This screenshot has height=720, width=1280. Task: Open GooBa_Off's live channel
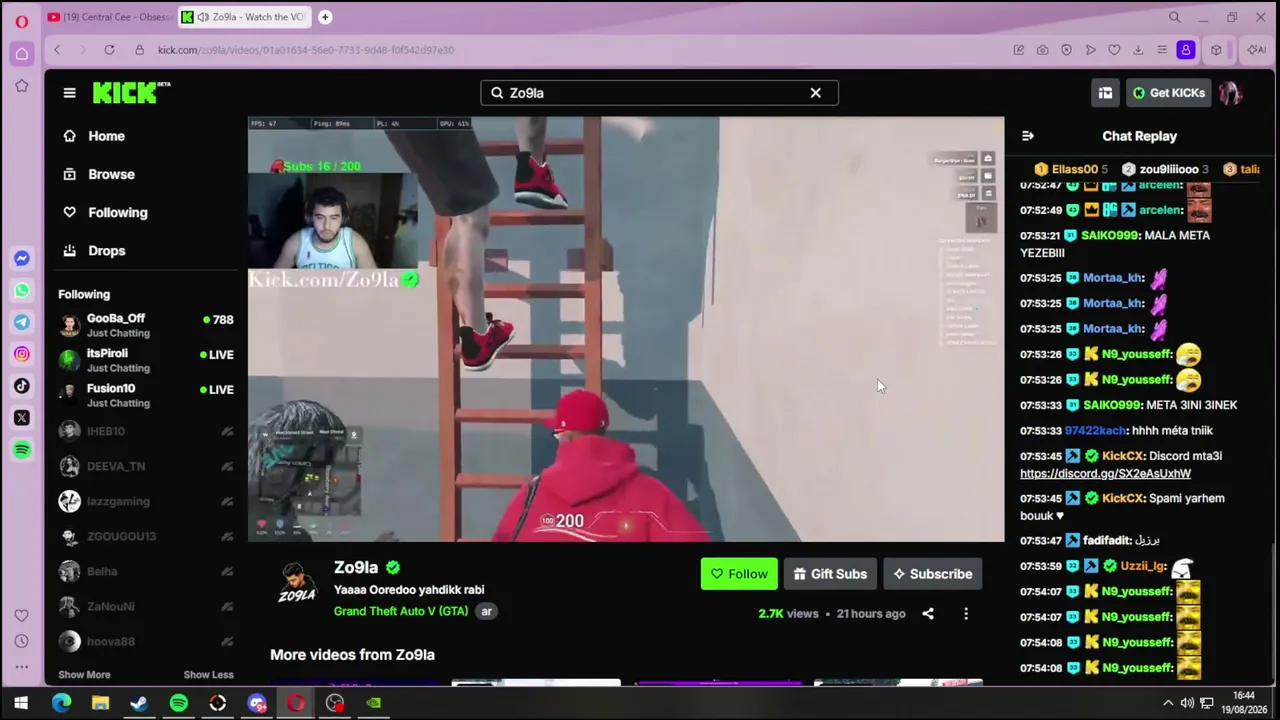146,325
